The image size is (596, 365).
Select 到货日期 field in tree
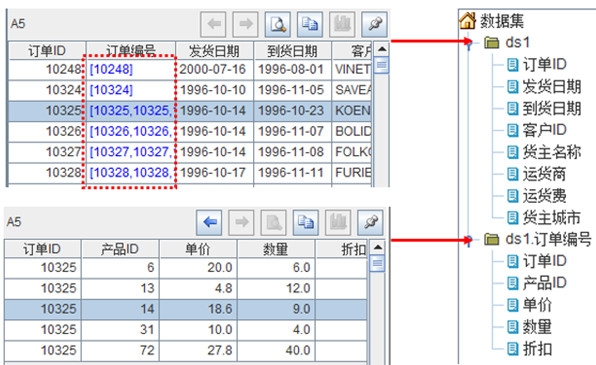(x=544, y=108)
